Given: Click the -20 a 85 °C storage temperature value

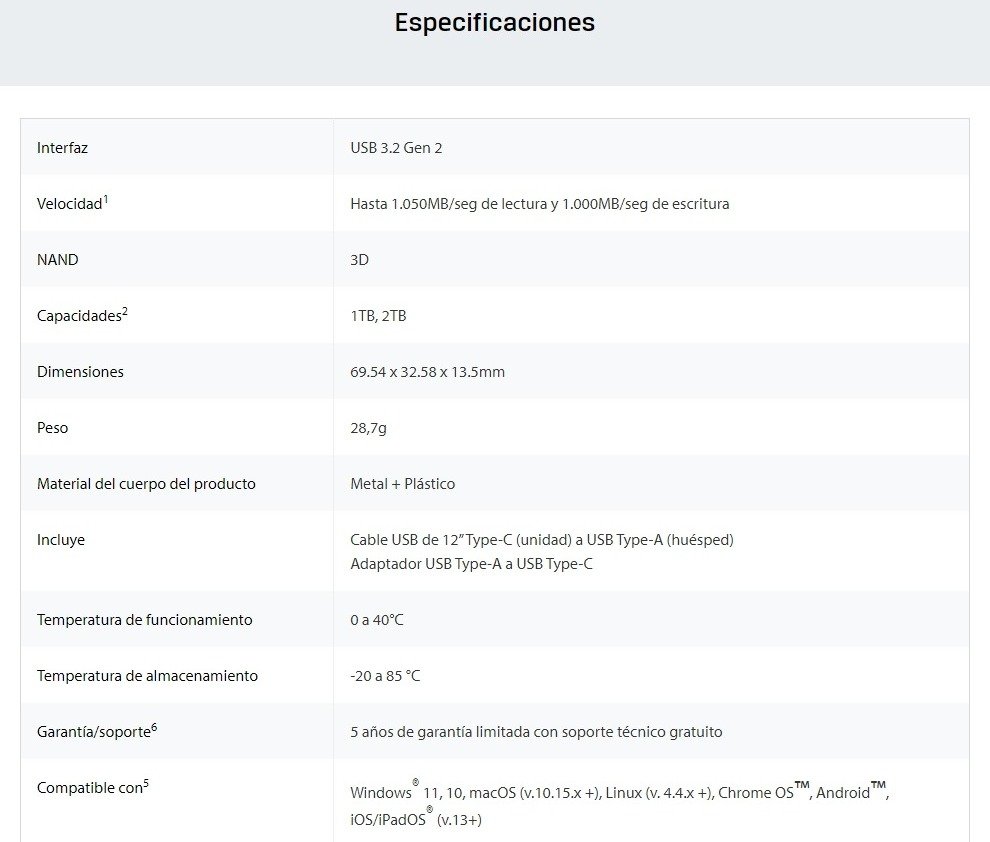Looking at the screenshot, I should pos(385,676).
